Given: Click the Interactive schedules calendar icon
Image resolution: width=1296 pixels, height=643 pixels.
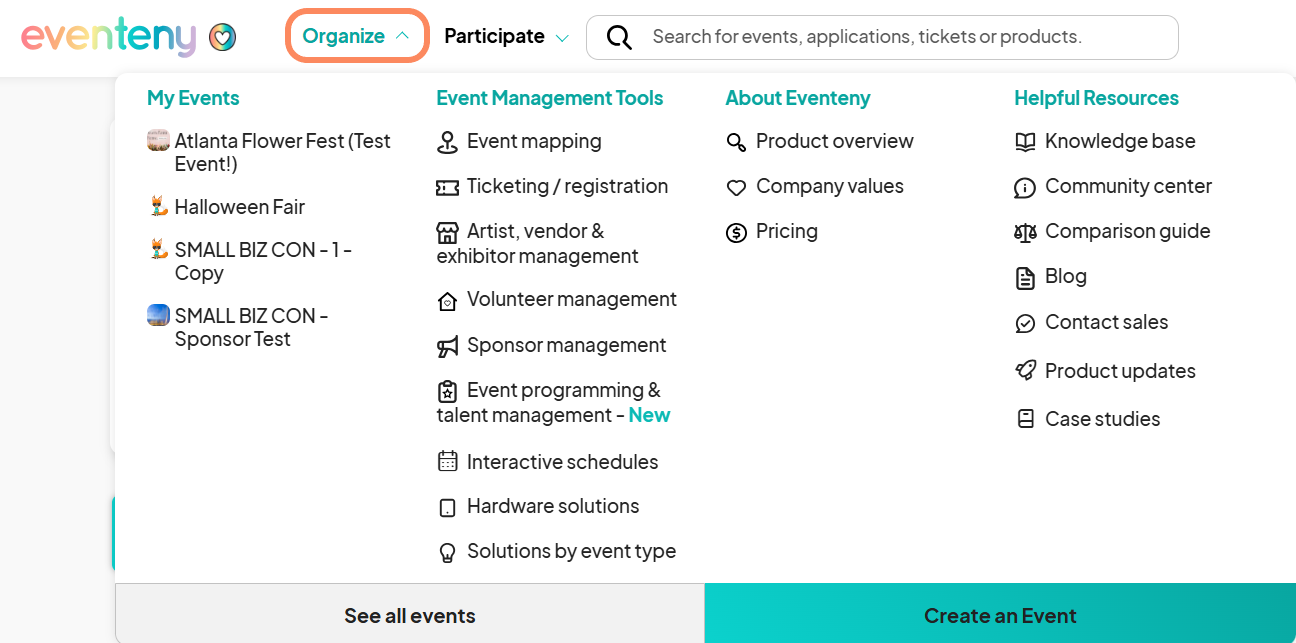Looking at the screenshot, I should [x=447, y=462].
